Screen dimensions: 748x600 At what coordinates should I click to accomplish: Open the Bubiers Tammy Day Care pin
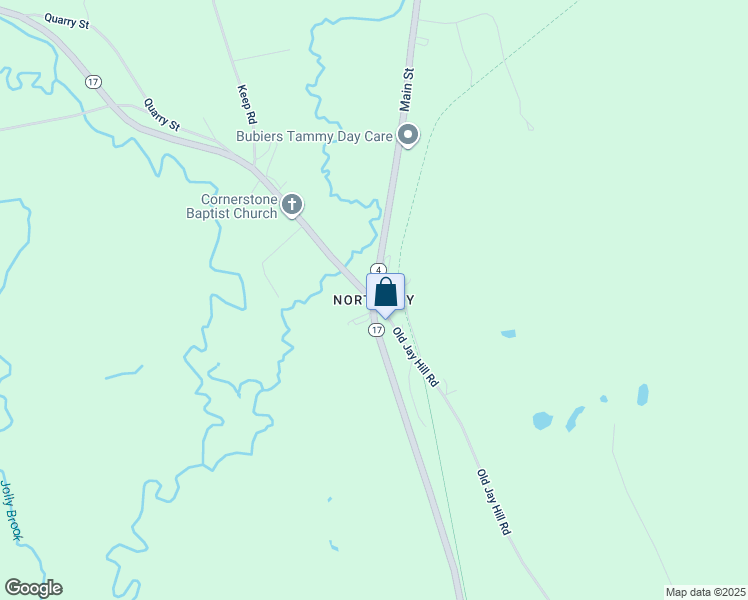(x=408, y=135)
